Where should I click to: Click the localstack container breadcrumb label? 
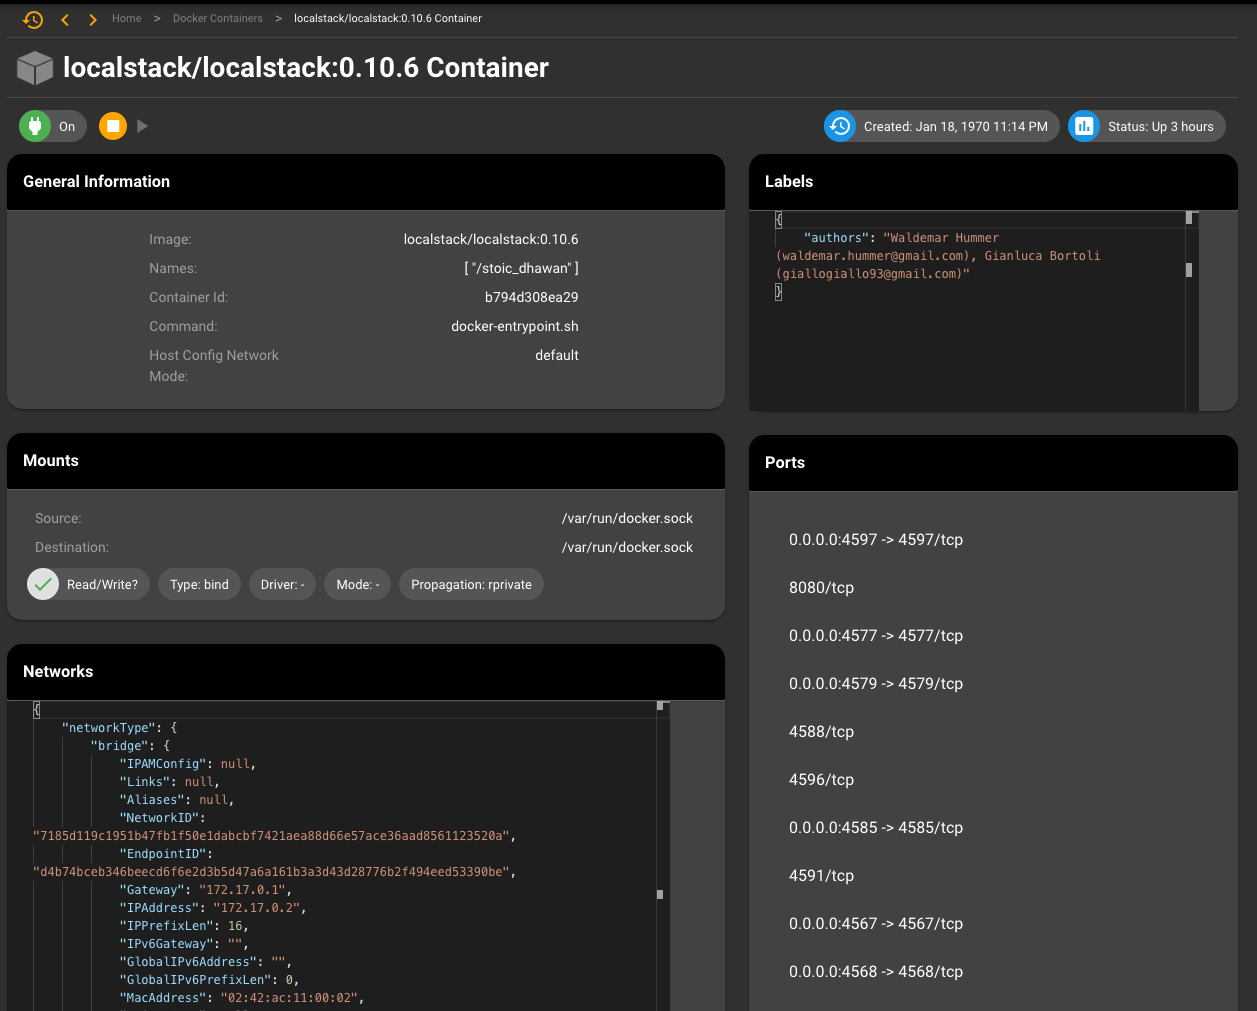[x=388, y=19]
